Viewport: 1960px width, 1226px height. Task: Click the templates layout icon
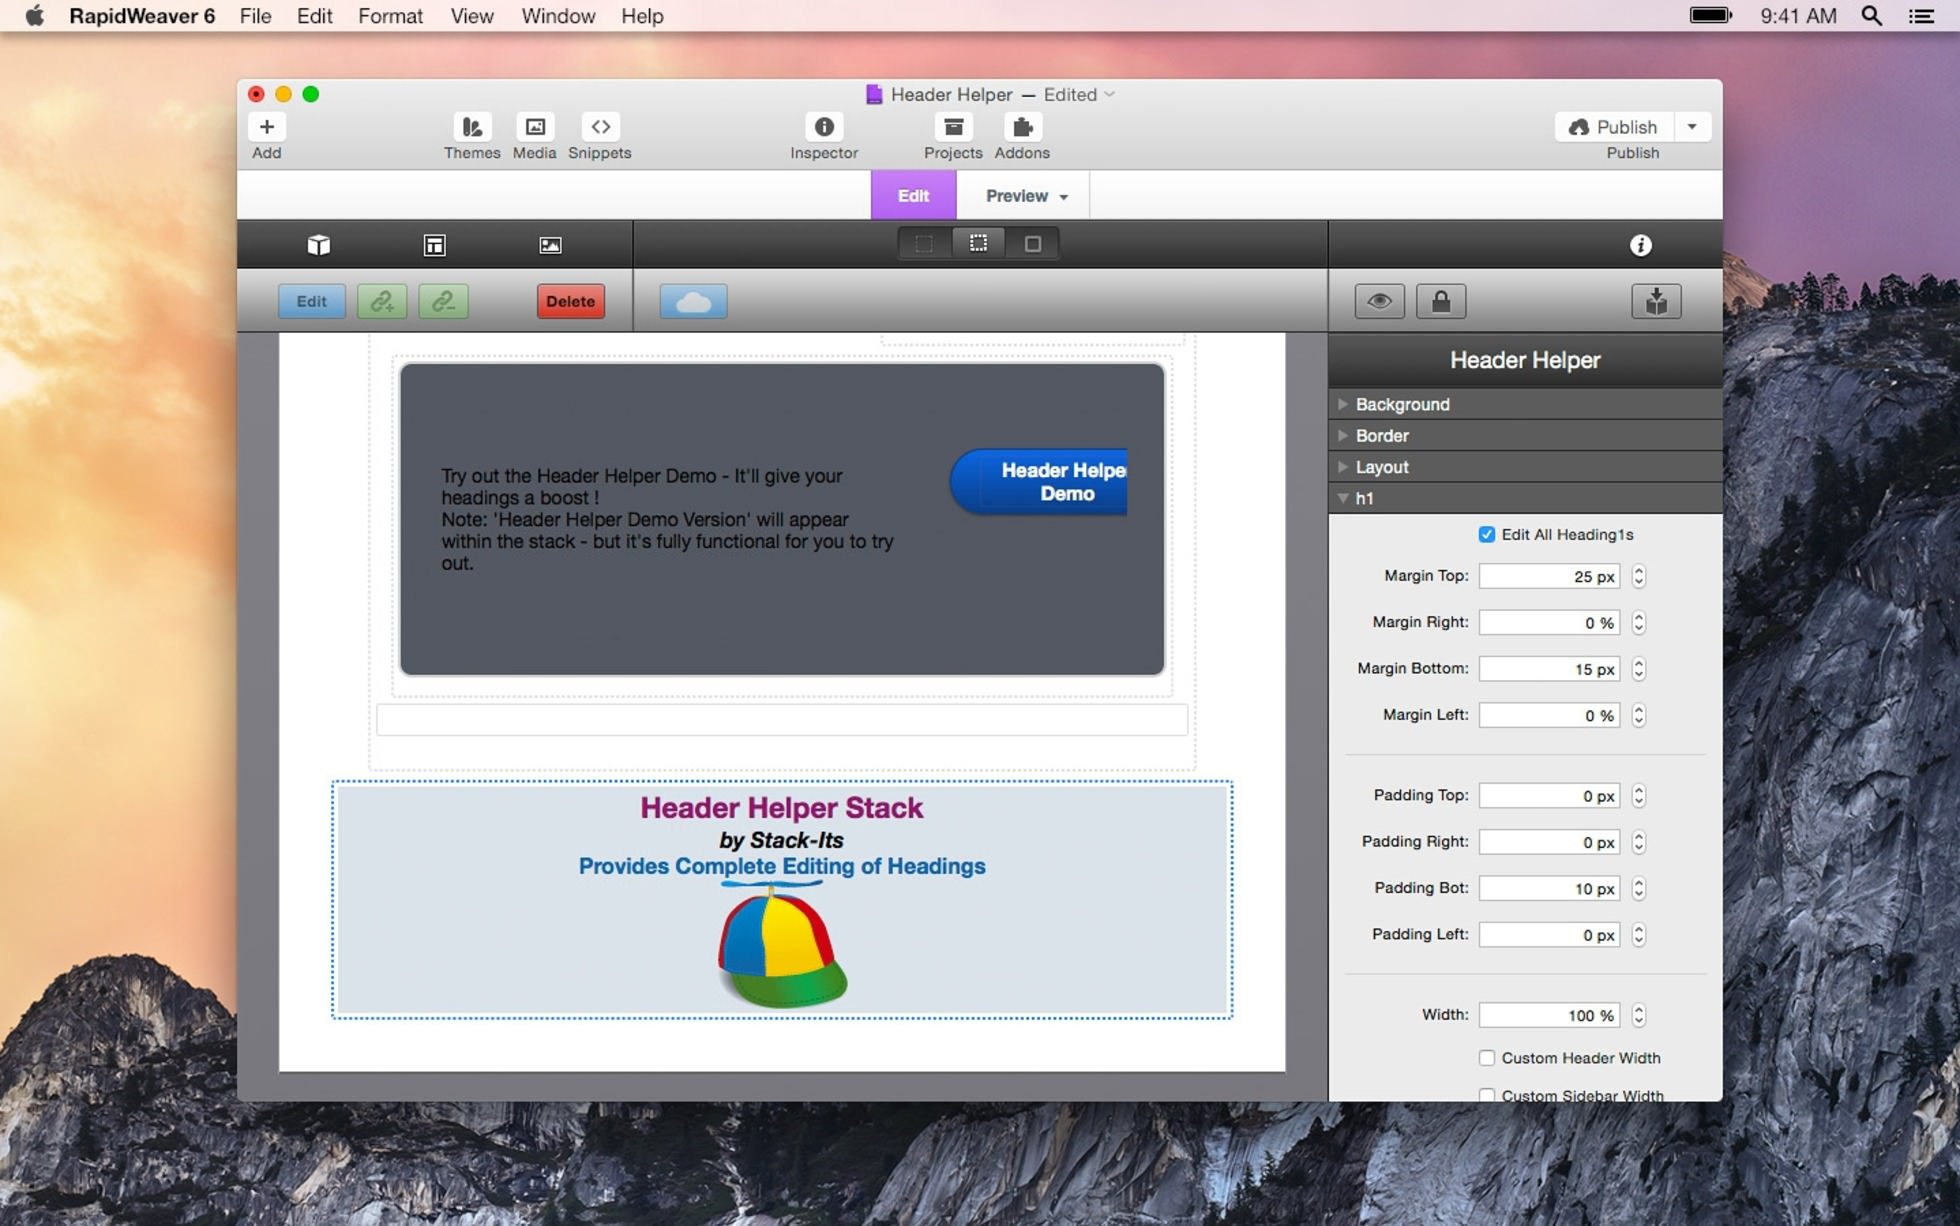click(434, 245)
